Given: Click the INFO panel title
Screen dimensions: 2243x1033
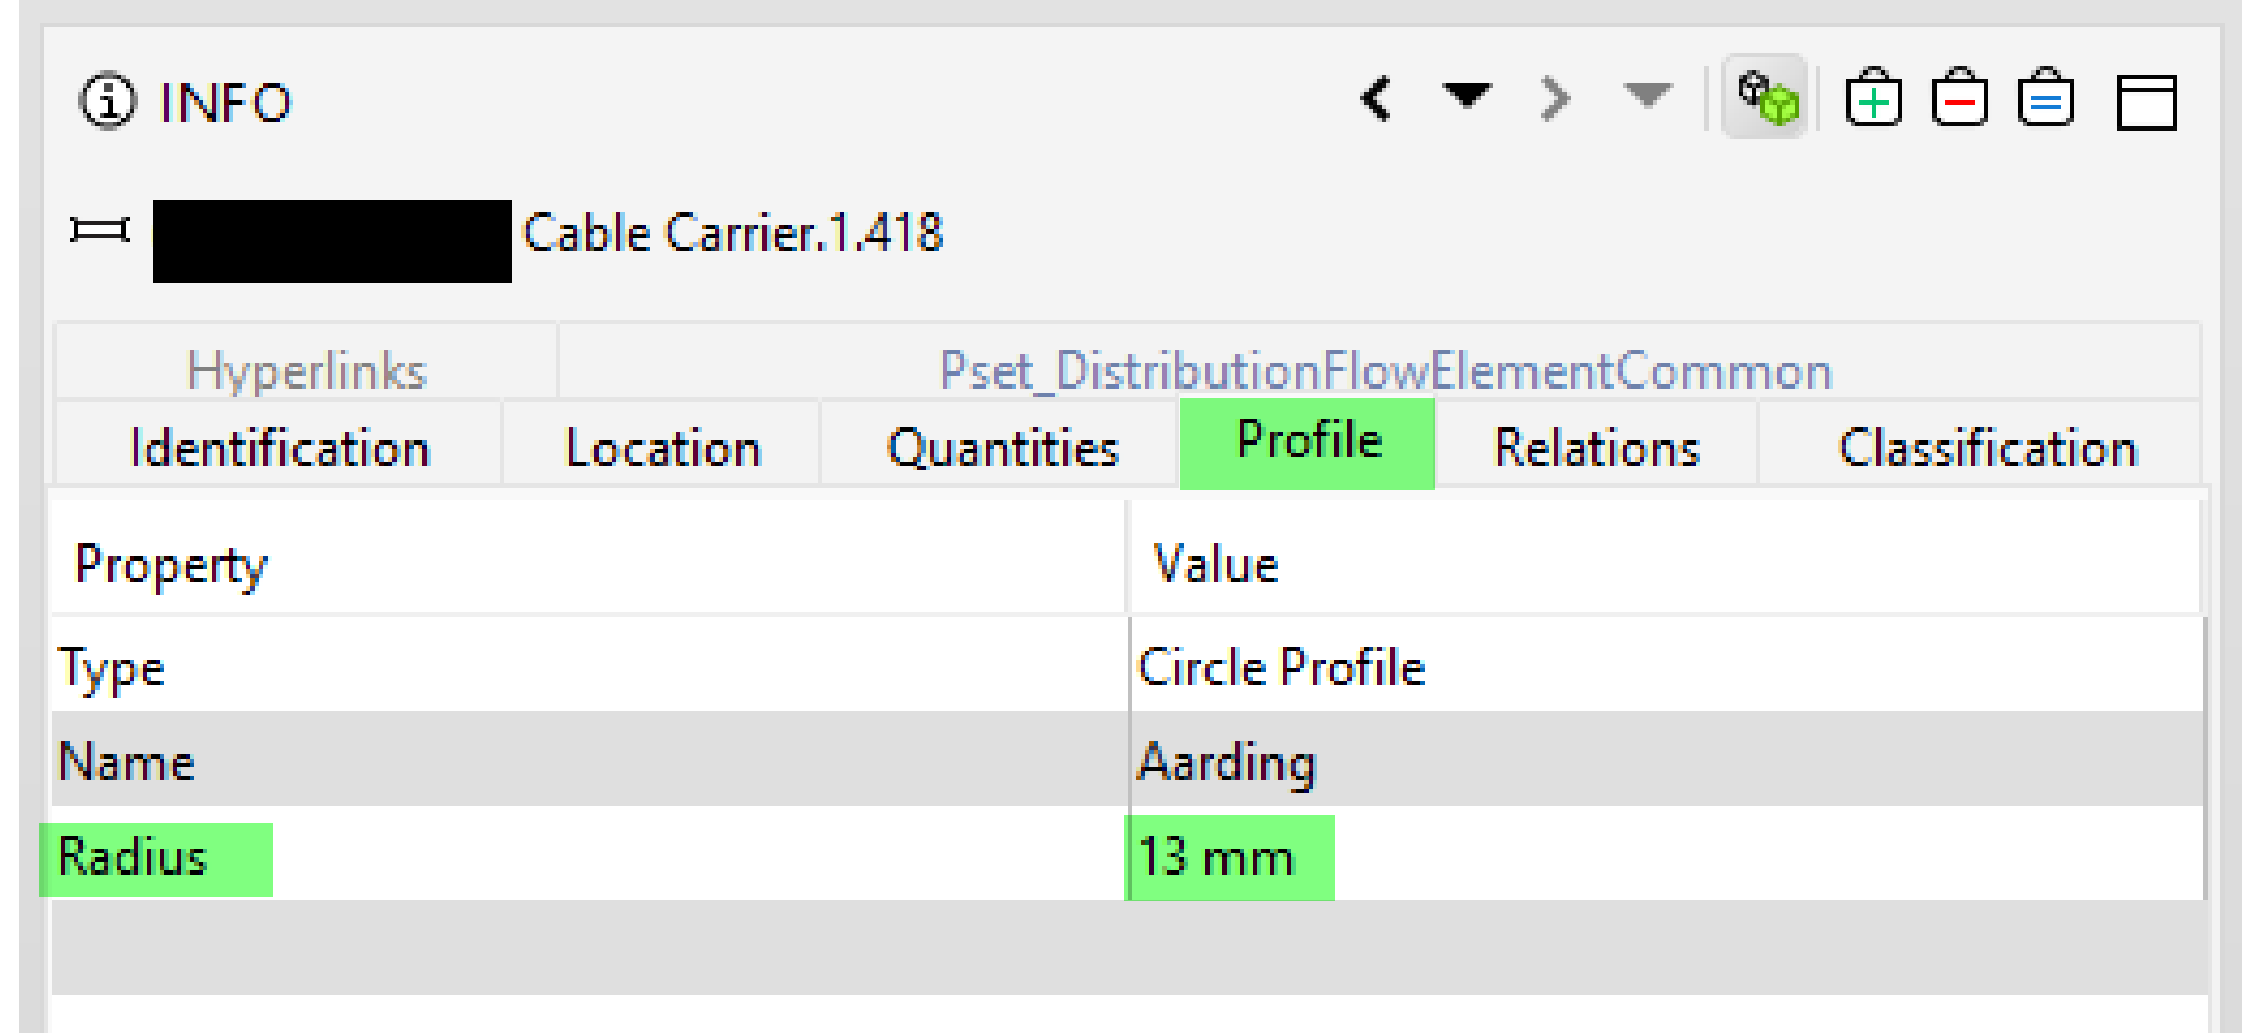Looking at the screenshot, I should tap(226, 102).
